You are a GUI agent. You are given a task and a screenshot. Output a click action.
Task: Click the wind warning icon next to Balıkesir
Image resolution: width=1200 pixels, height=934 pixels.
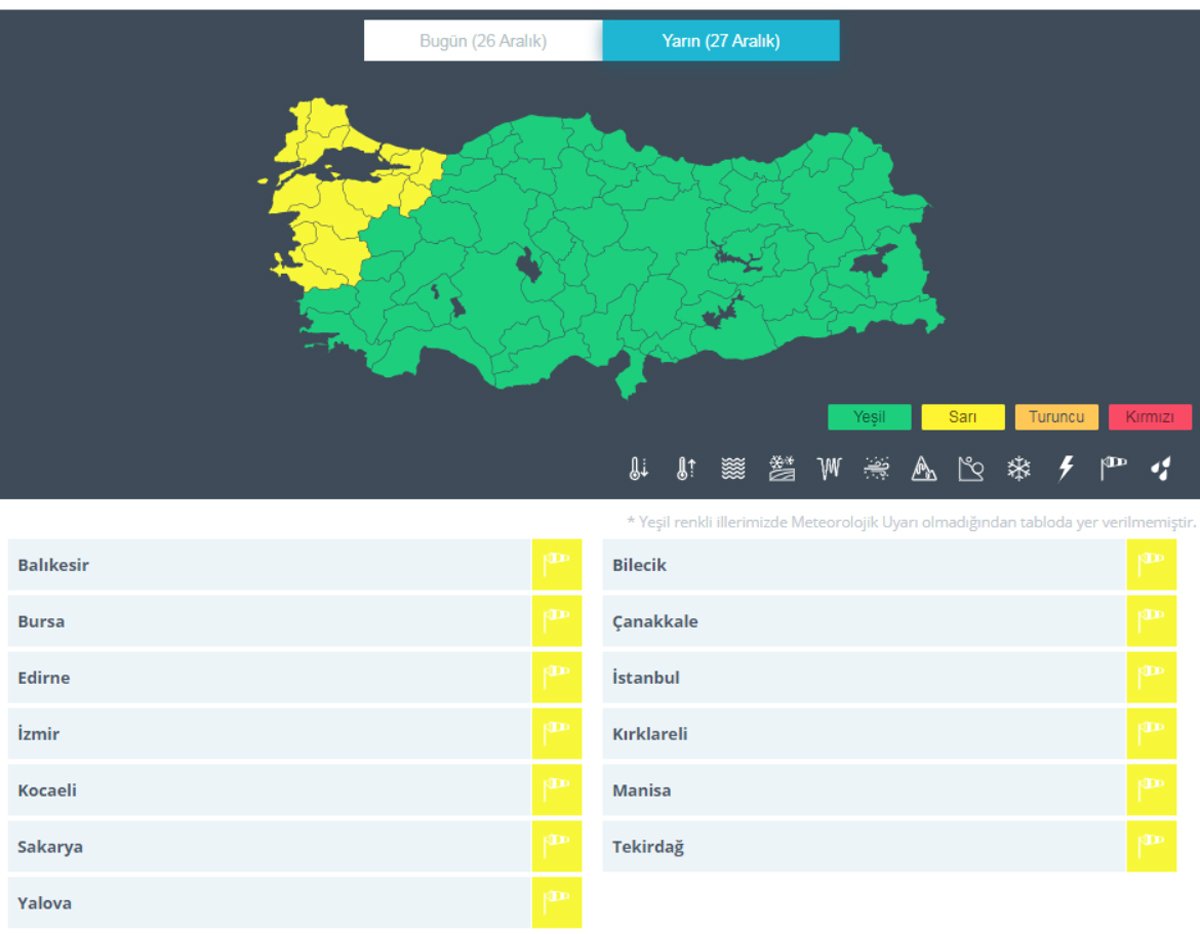point(556,565)
